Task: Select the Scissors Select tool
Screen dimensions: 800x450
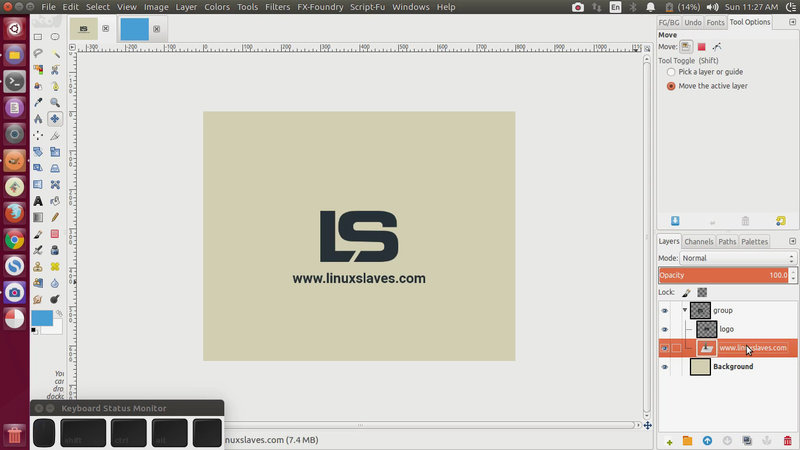Action: [55, 70]
